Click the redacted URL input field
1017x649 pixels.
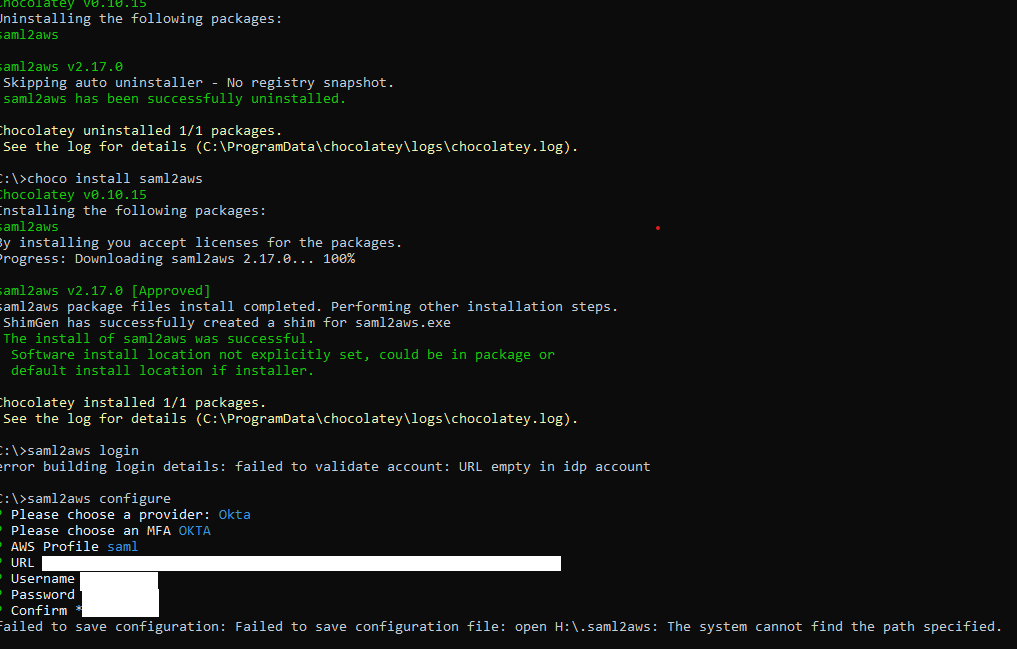tap(300, 562)
